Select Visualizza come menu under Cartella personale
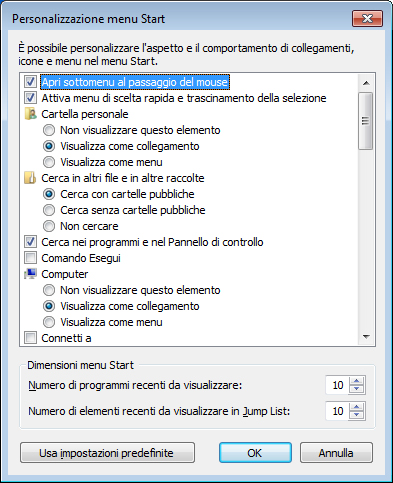Screen dimensions: 393x483 (x=49, y=162)
